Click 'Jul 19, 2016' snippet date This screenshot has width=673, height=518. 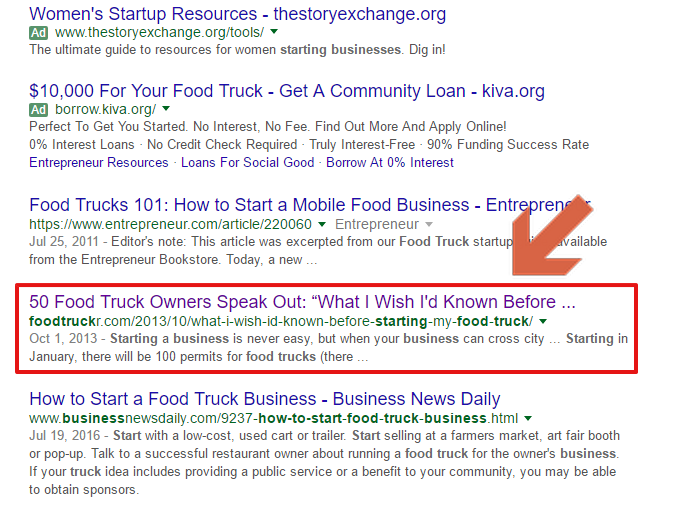tap(64, 436)
